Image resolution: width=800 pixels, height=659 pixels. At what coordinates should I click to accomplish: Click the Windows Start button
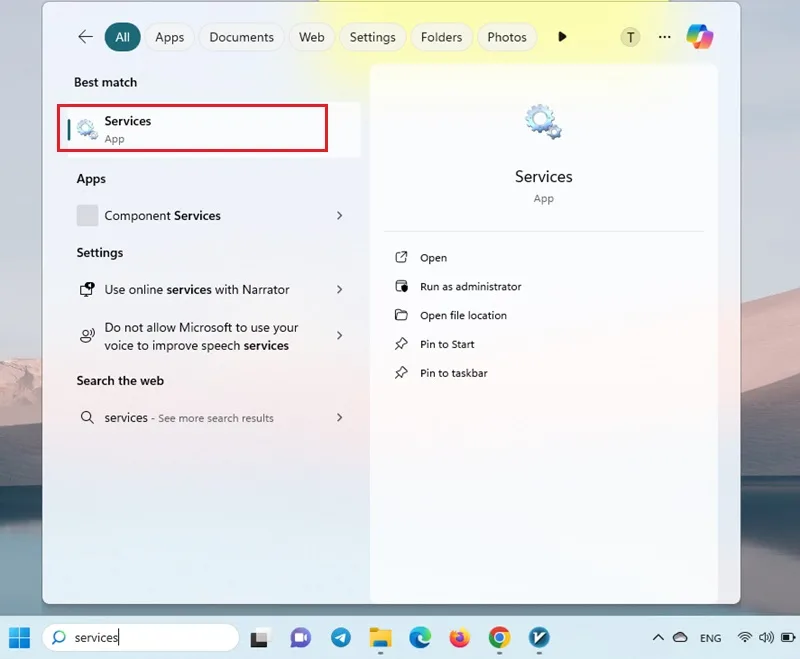tap(19, 638)
